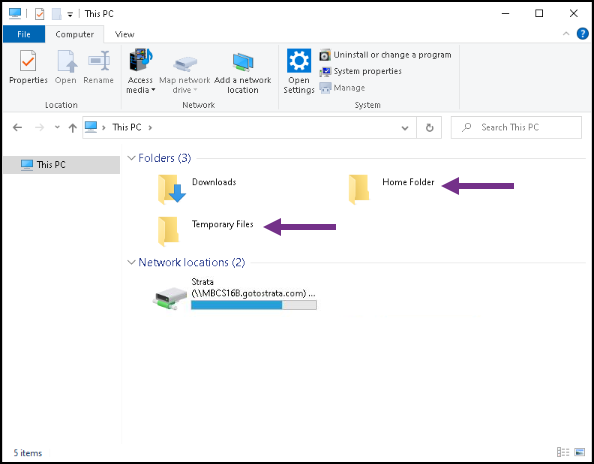The width and height of the screenshot is (594, 464).
Task: Collapse the Folders (3) group
Action: tap(131, 158)
